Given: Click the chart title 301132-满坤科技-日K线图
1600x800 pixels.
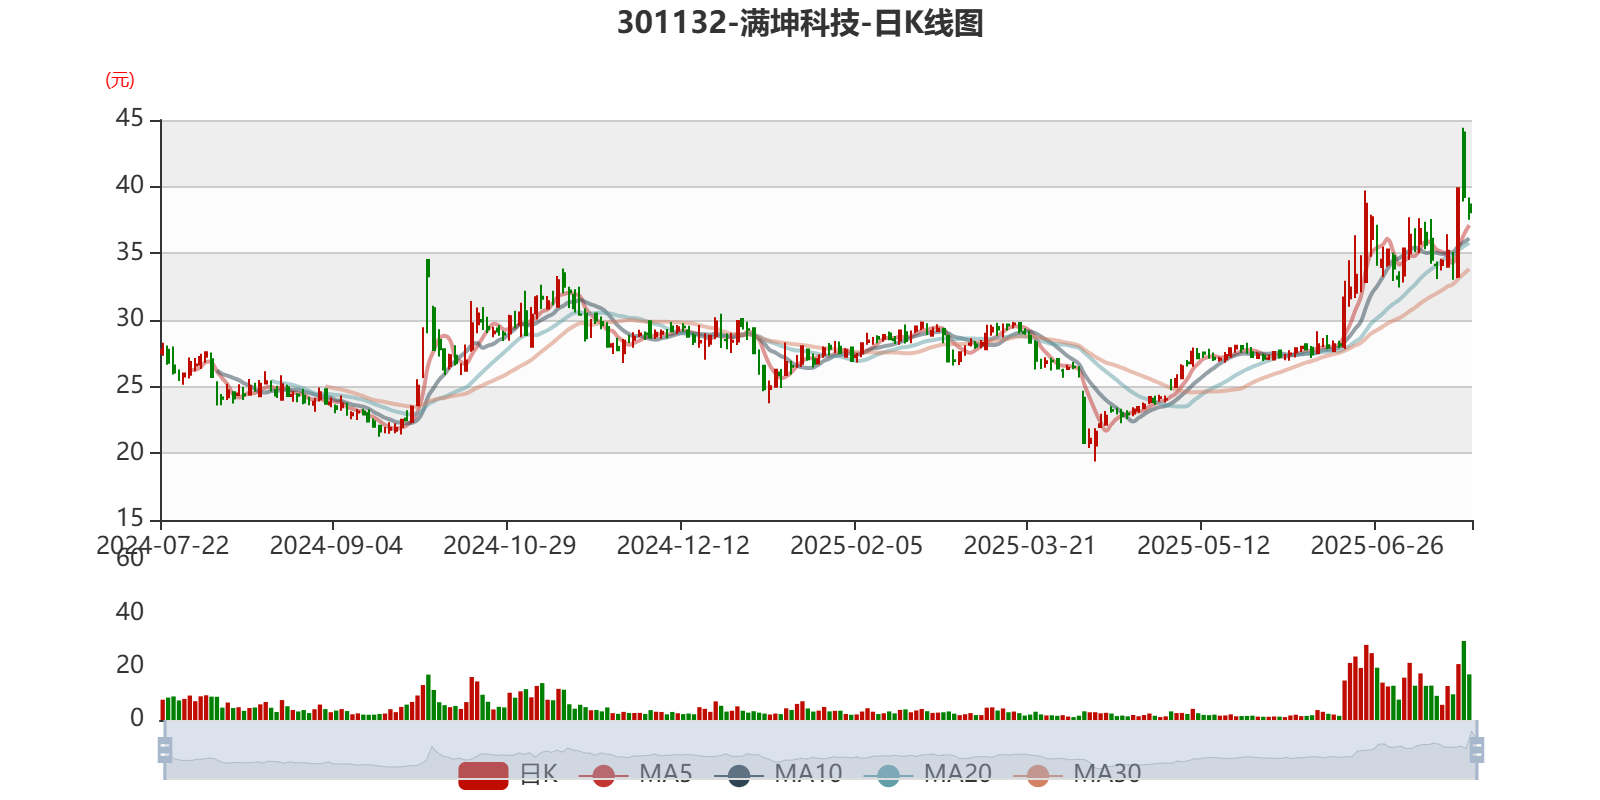Looking at the screenshot, I should coord(800,23).
